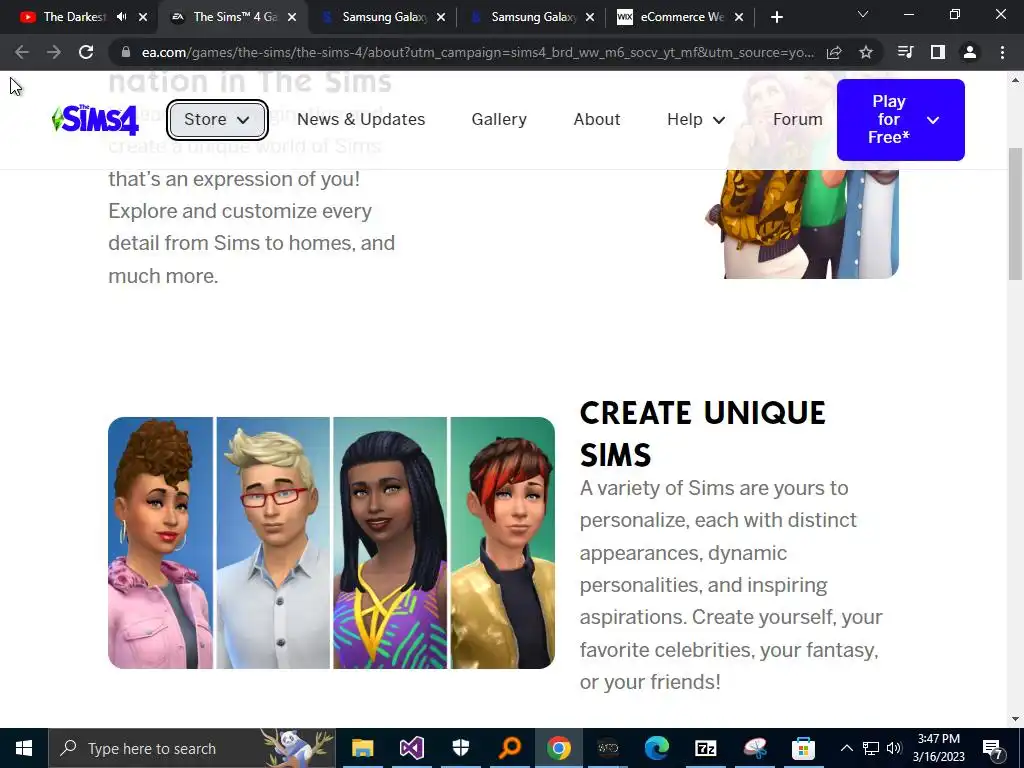
Task: Open the tab search dropdown arrow
Action: pos(863,14)
